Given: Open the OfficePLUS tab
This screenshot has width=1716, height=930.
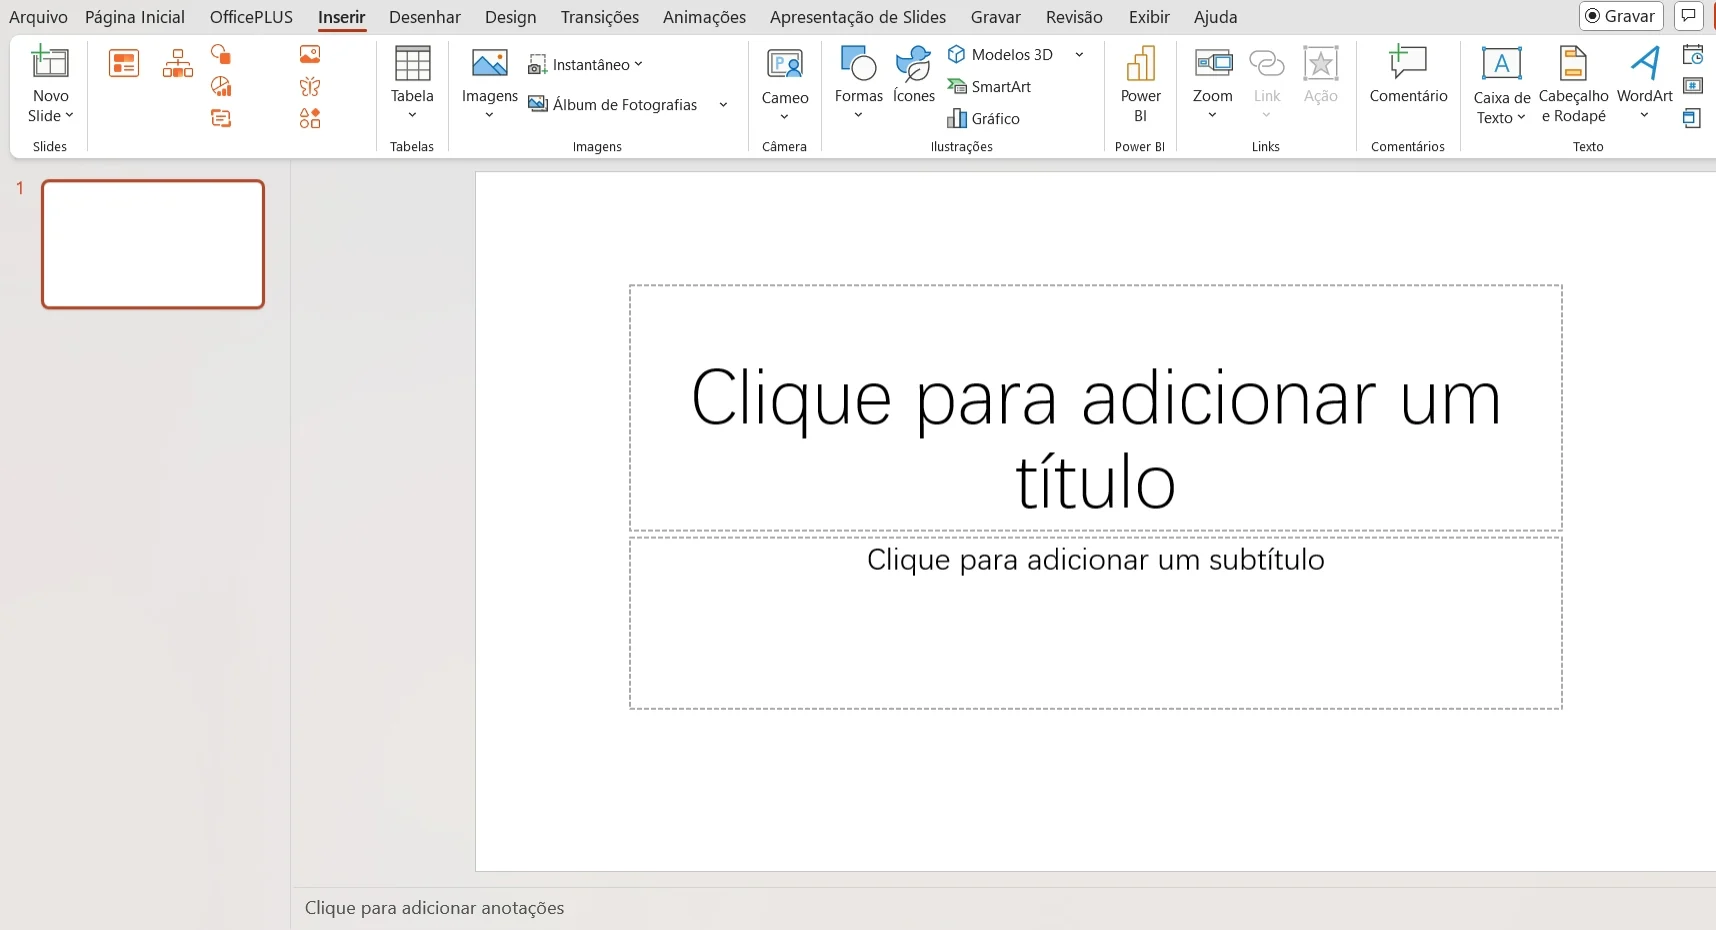Looking at the screenshot, I should tap(251, 17).
